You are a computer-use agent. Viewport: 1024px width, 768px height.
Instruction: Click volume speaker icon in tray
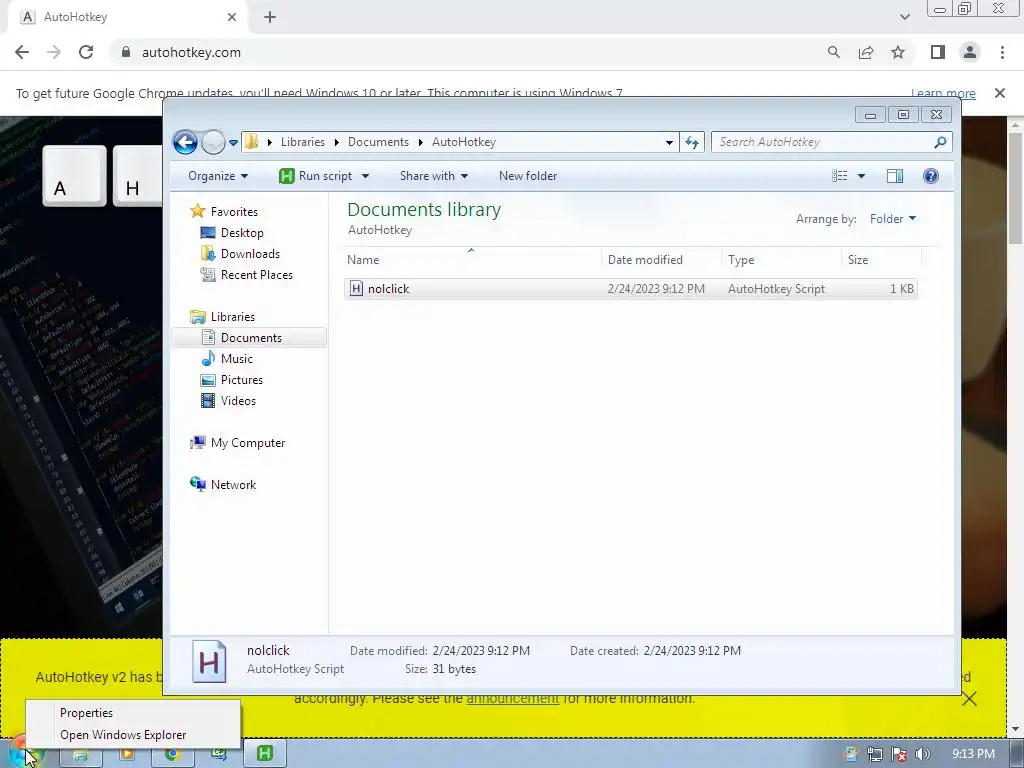point(923,754)
